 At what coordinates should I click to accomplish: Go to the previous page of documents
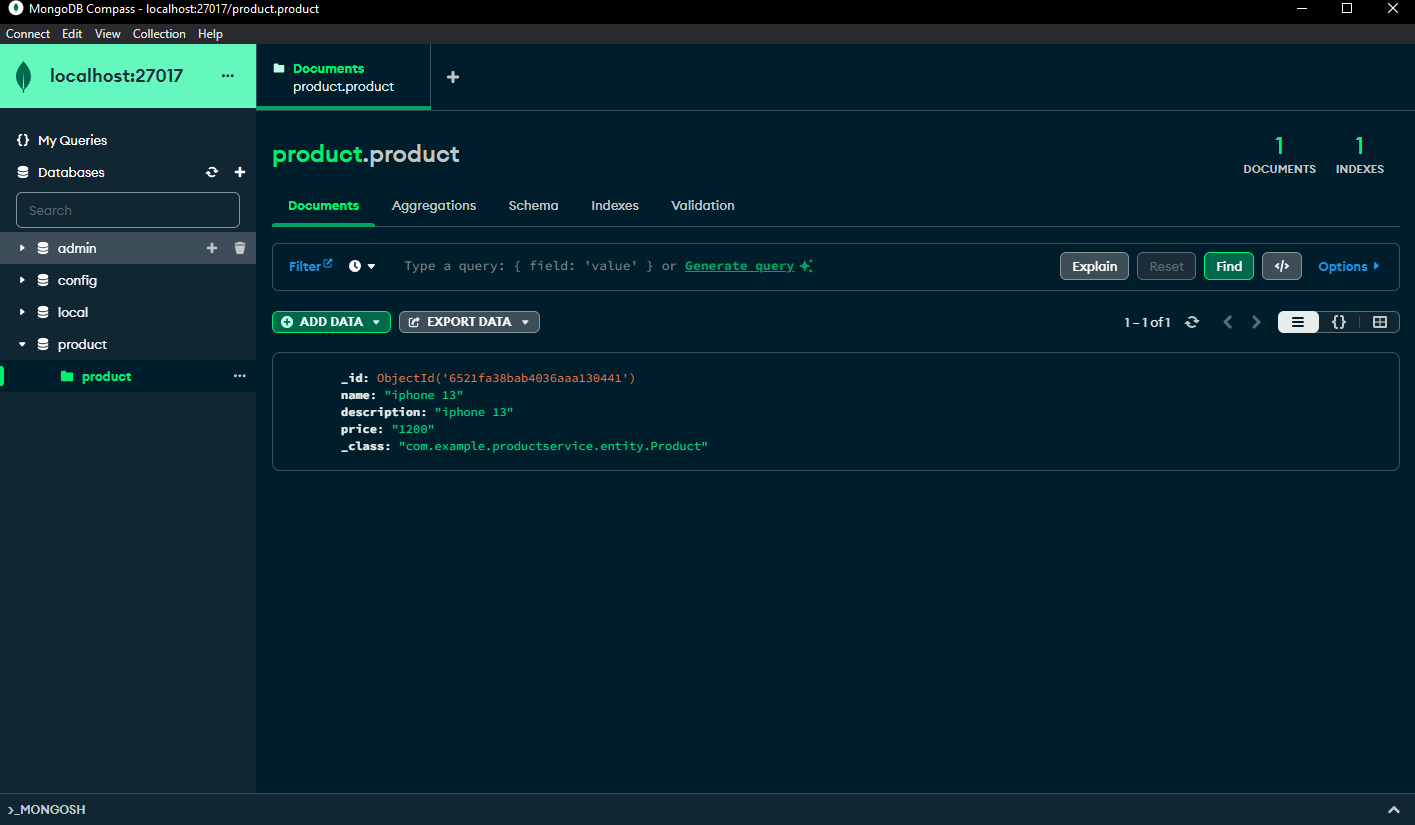1228,322
